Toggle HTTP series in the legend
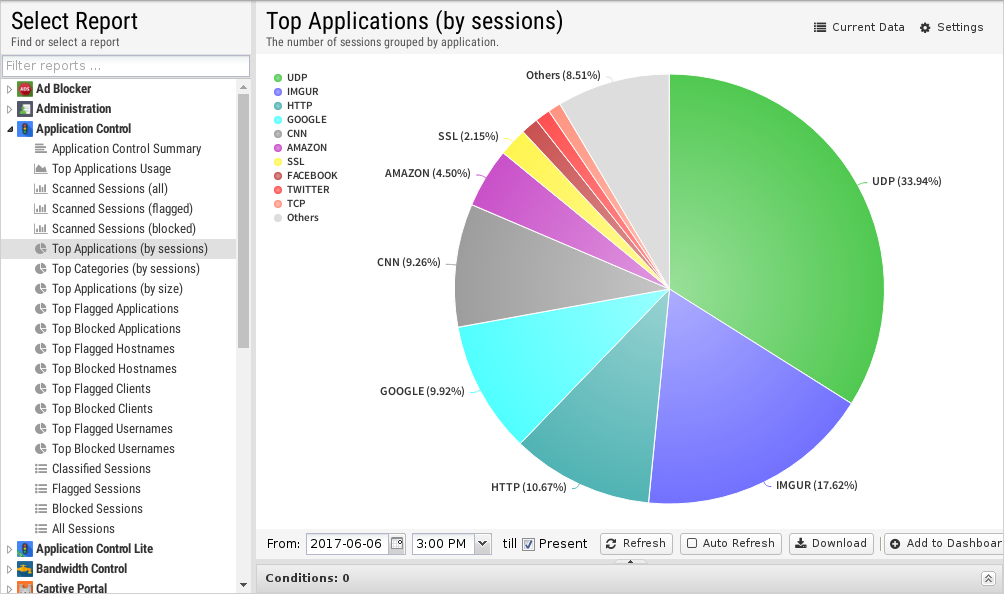1004x594 pixels. (293, 106)
